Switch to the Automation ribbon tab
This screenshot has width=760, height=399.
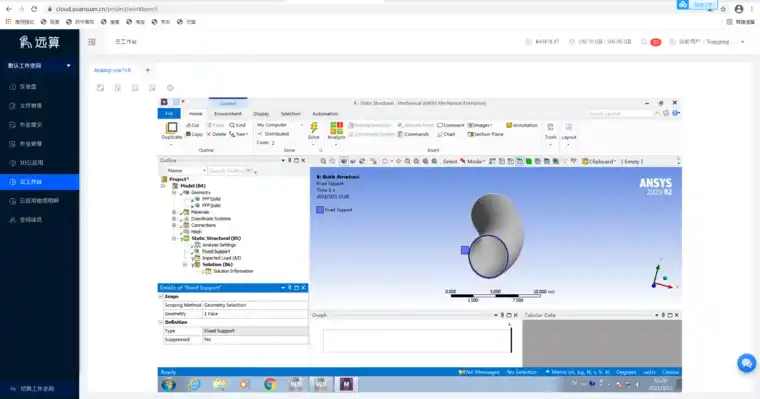325,113
